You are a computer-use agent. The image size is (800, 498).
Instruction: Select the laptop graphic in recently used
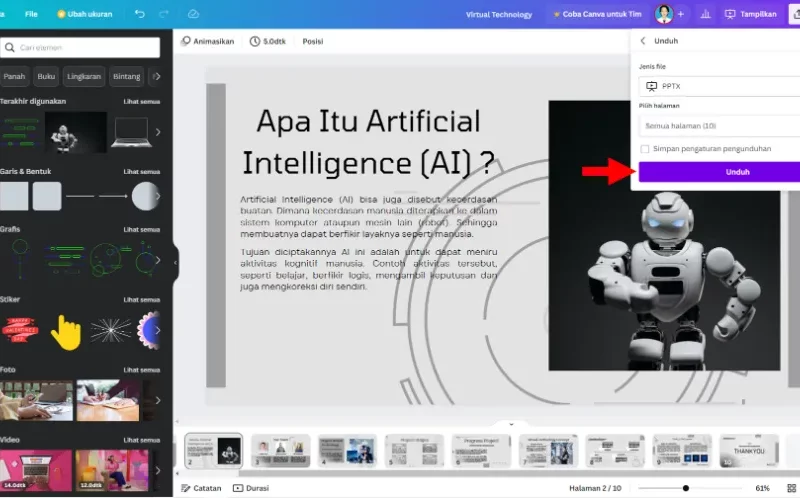coord(131,132)
